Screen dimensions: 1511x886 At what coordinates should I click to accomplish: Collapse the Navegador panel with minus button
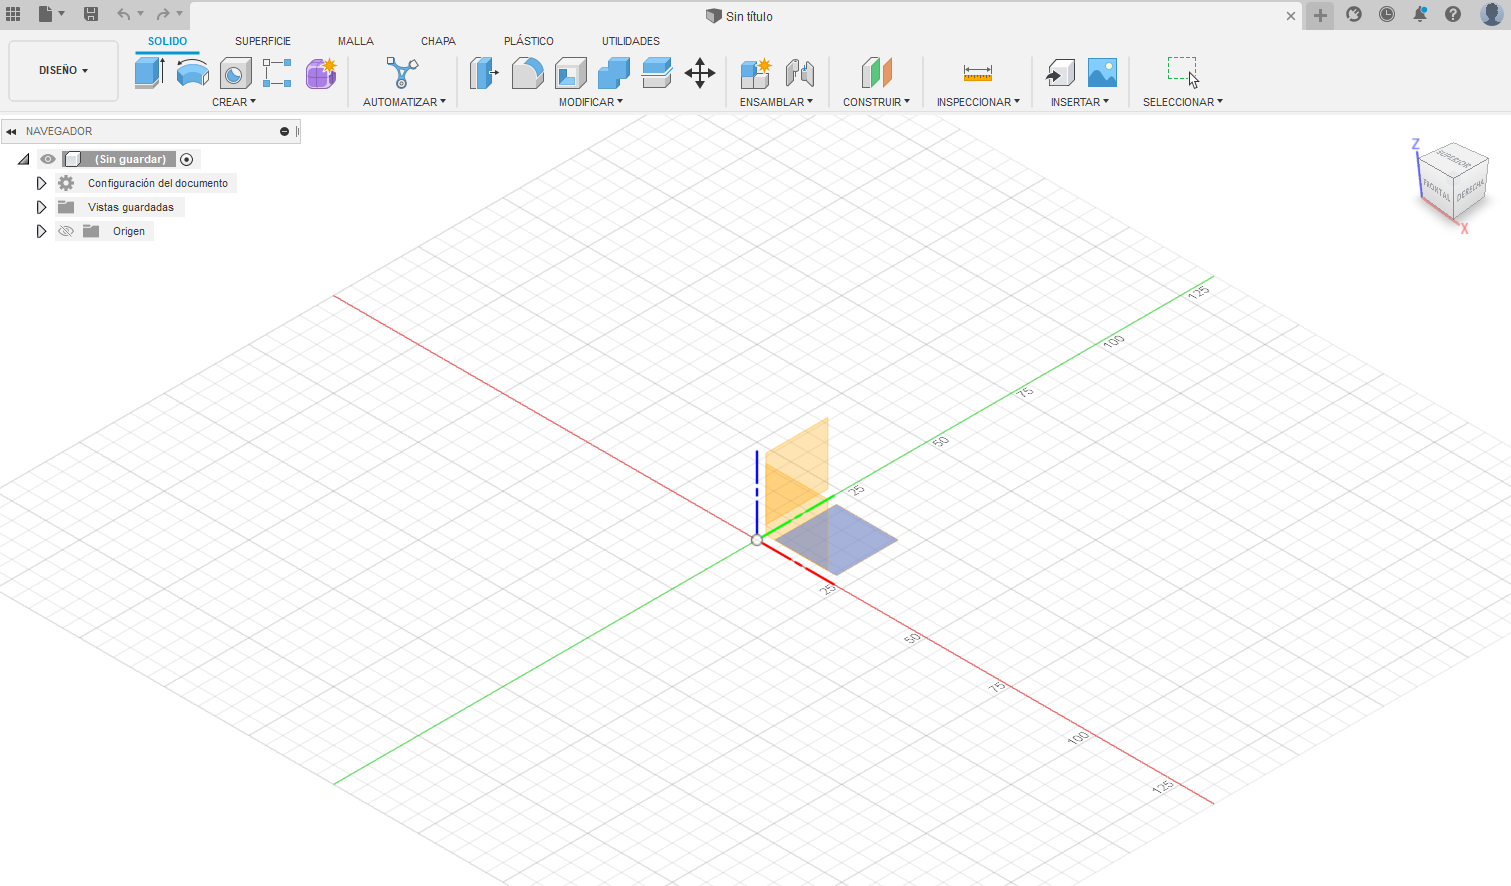pyautogui.click(x=284, y=131)
